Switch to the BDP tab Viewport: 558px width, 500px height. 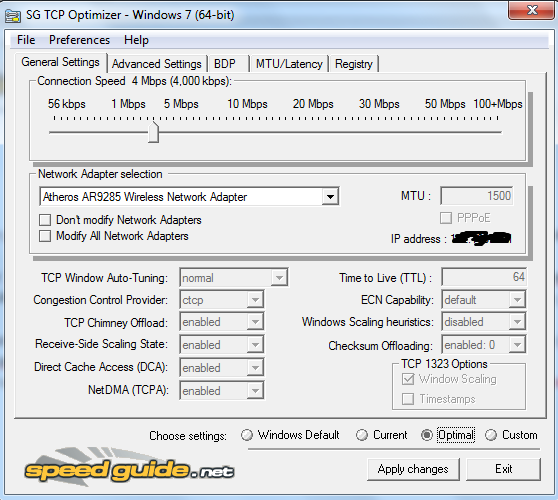(228, 64)
